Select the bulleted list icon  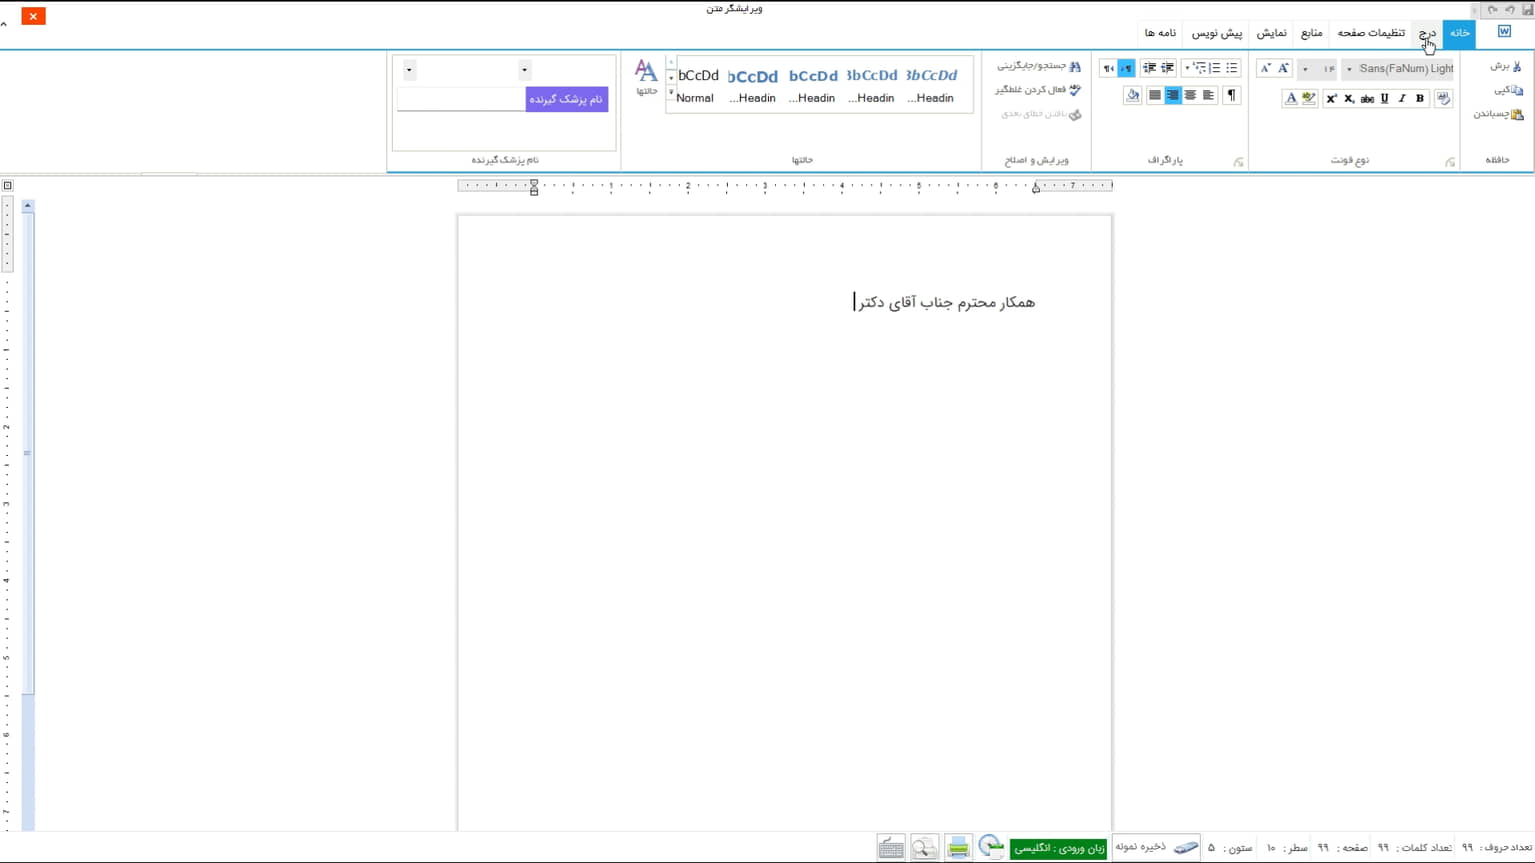(x=1232, y=68)
